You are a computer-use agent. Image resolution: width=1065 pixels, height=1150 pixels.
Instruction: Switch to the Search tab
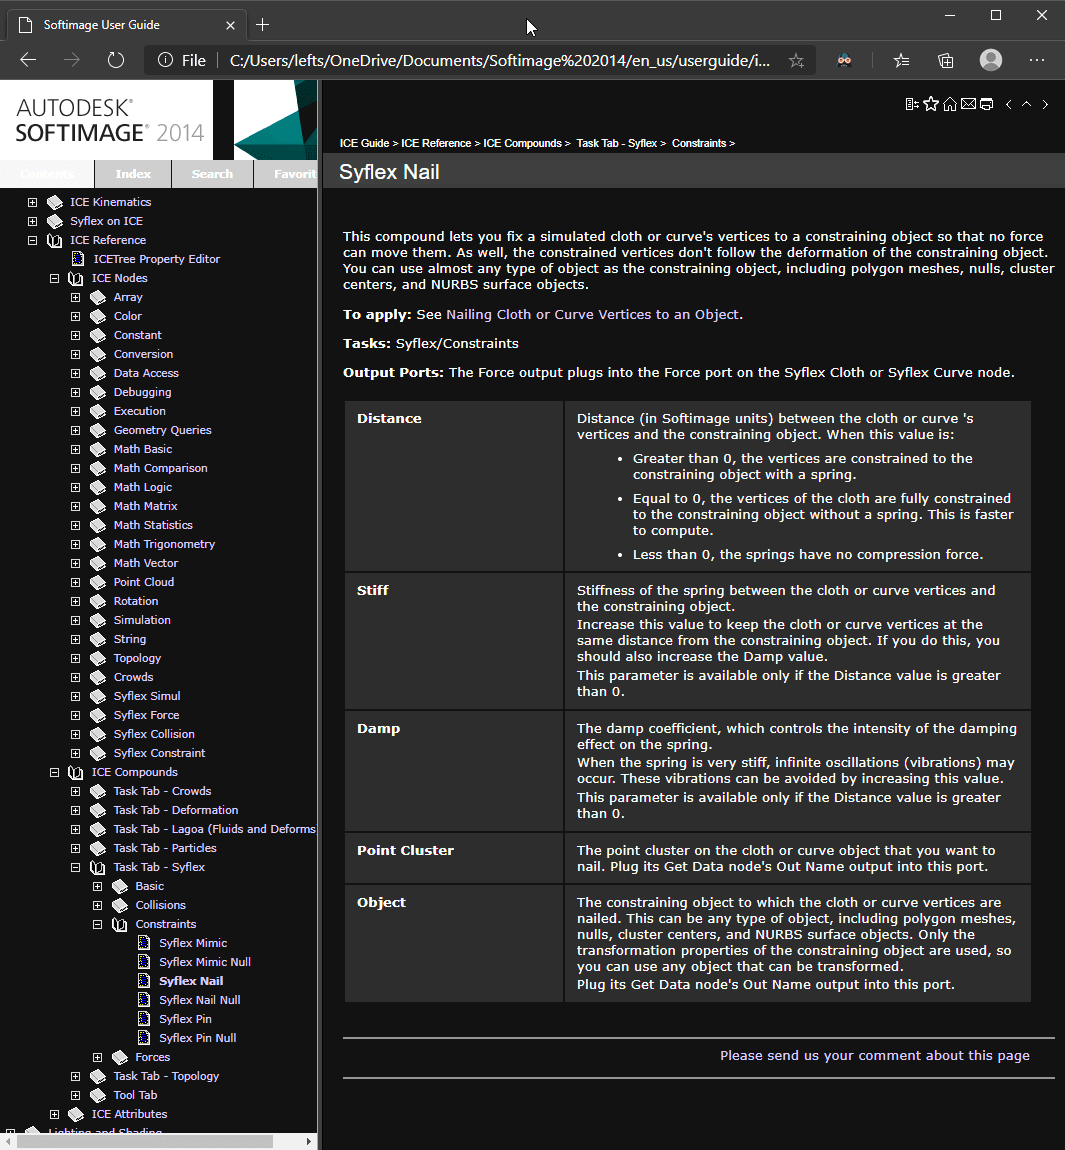pos(212,174)
